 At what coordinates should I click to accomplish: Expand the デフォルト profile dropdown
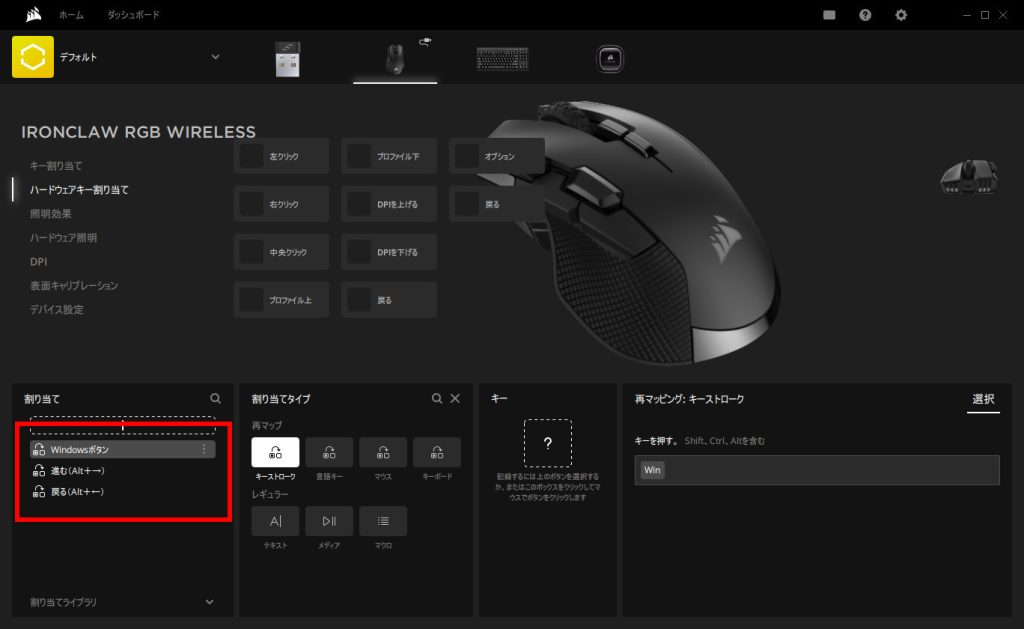(215, 57)
